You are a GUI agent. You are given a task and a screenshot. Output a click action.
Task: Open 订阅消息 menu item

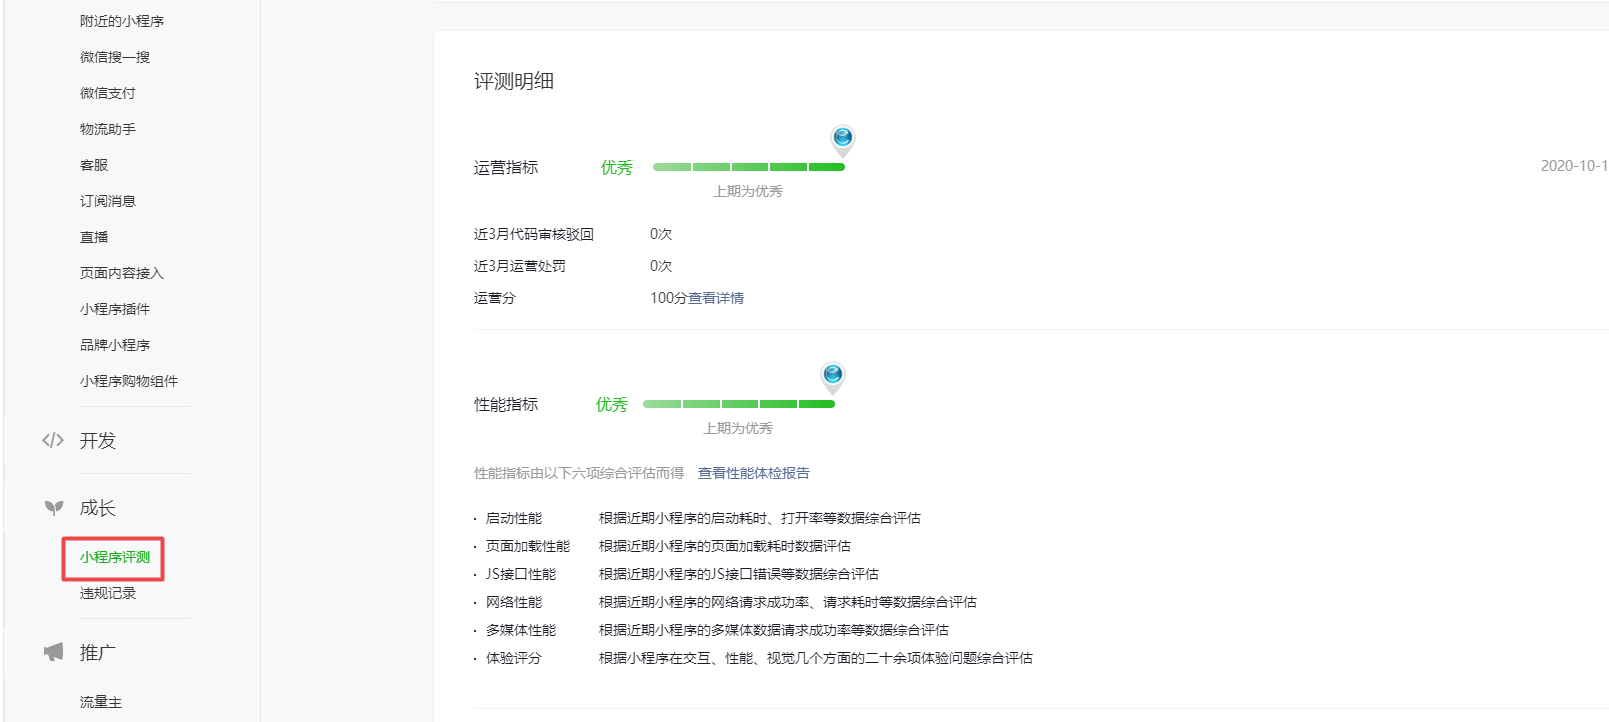[x=108, y=201]
